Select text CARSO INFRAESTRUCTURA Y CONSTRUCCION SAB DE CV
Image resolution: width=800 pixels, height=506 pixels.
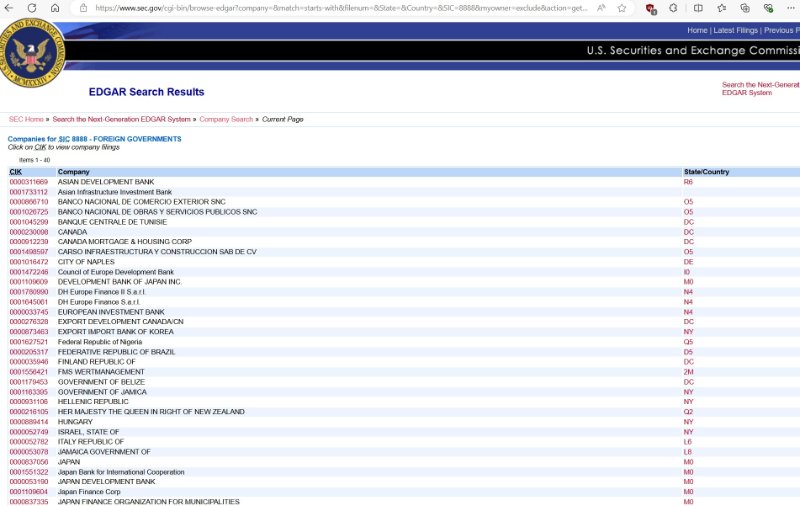pos(157,251)
